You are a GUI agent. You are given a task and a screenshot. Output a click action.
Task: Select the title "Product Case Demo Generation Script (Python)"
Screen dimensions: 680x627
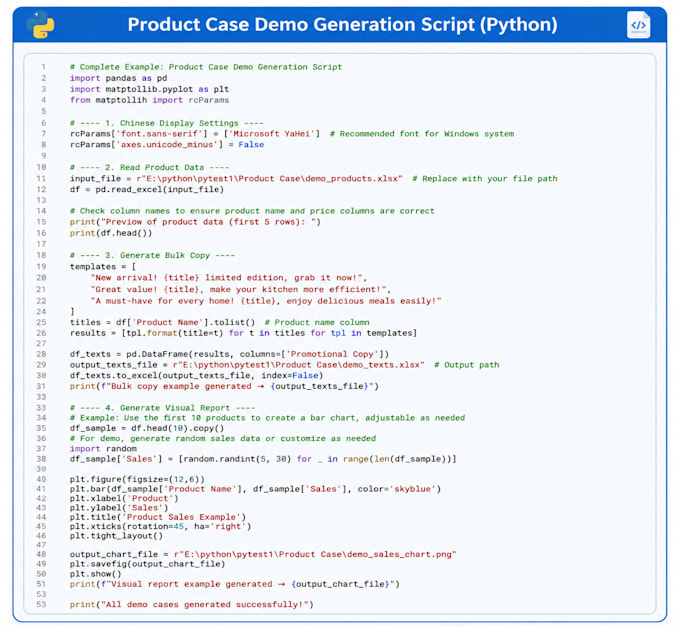click(343, 25)
